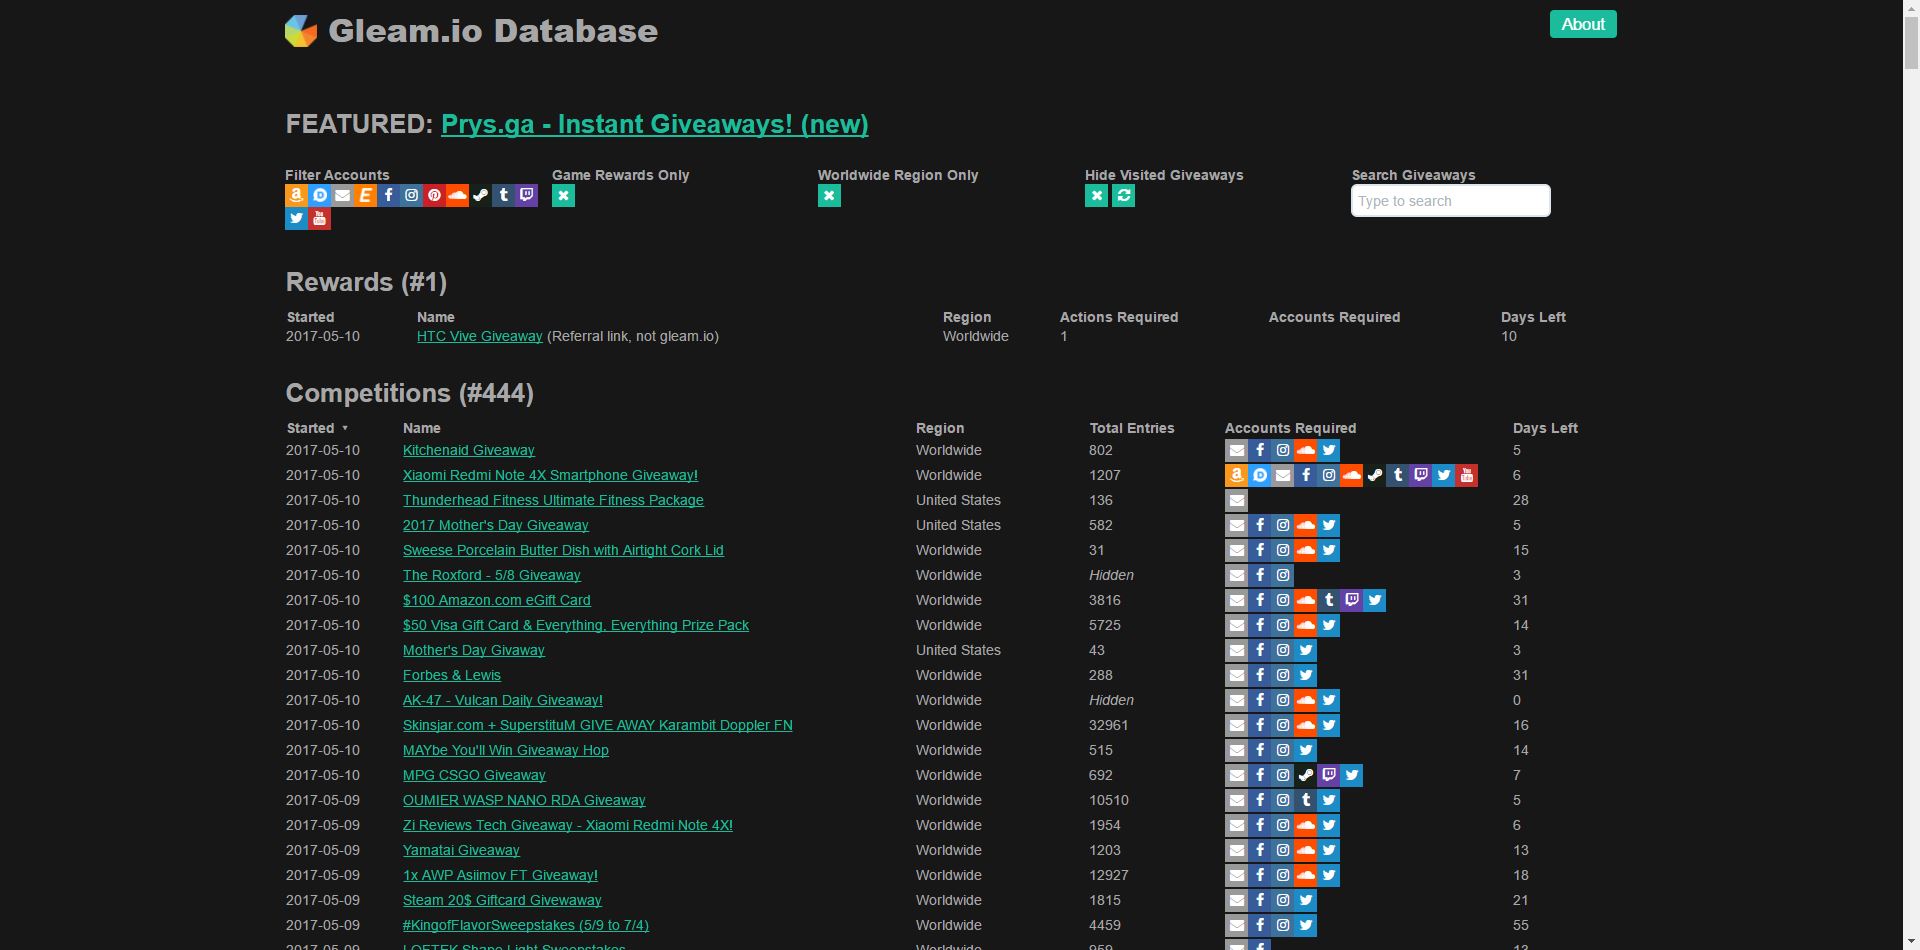The width and height of the screenshot is (1920, 950).
Task: Filter accounts by SoundCloud icon
Action: point(457,196)
